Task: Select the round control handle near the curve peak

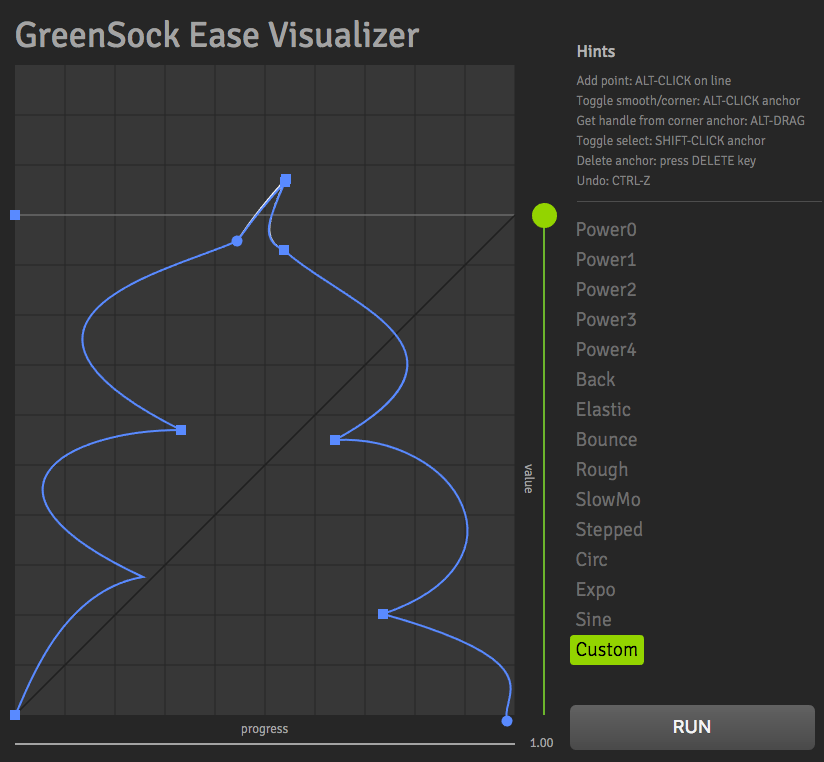Action: point(237,240)
